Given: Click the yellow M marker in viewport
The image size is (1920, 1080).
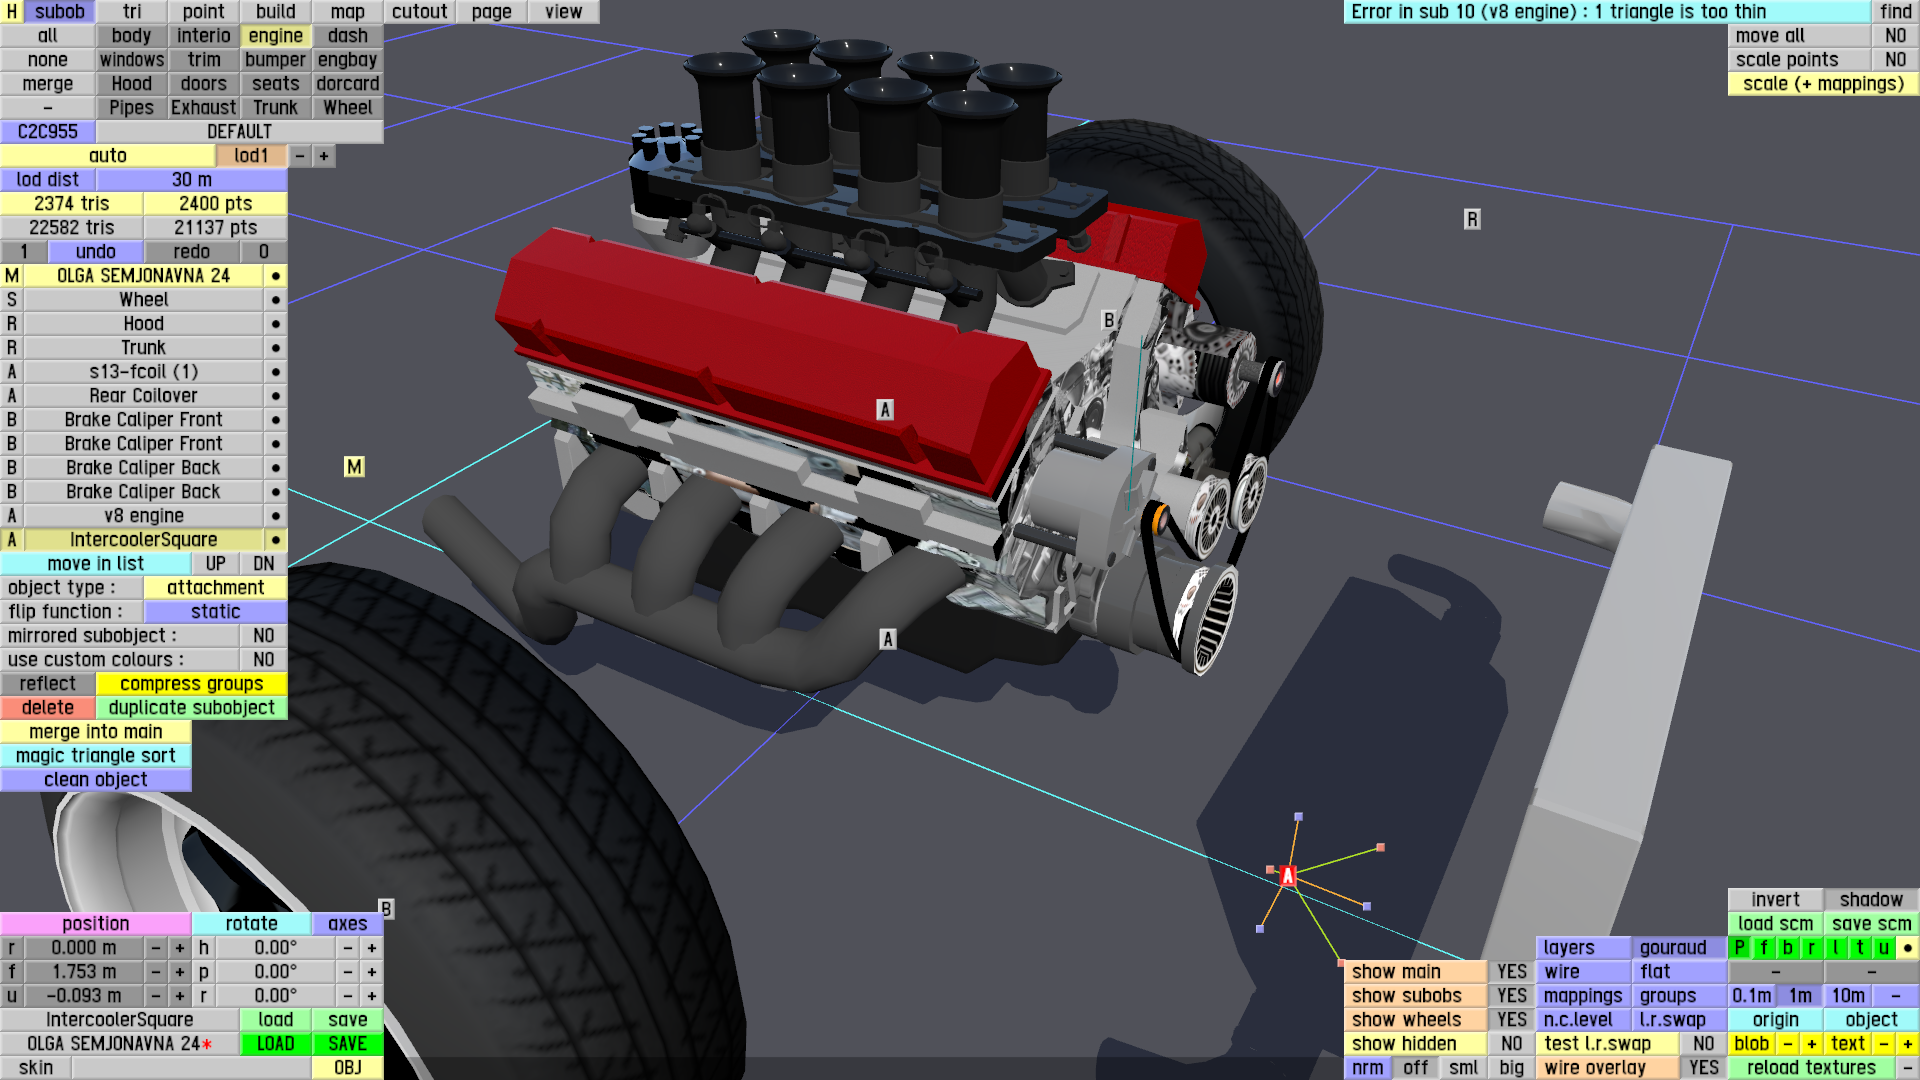Looking at the screenshot, I should tap(354, 467).
